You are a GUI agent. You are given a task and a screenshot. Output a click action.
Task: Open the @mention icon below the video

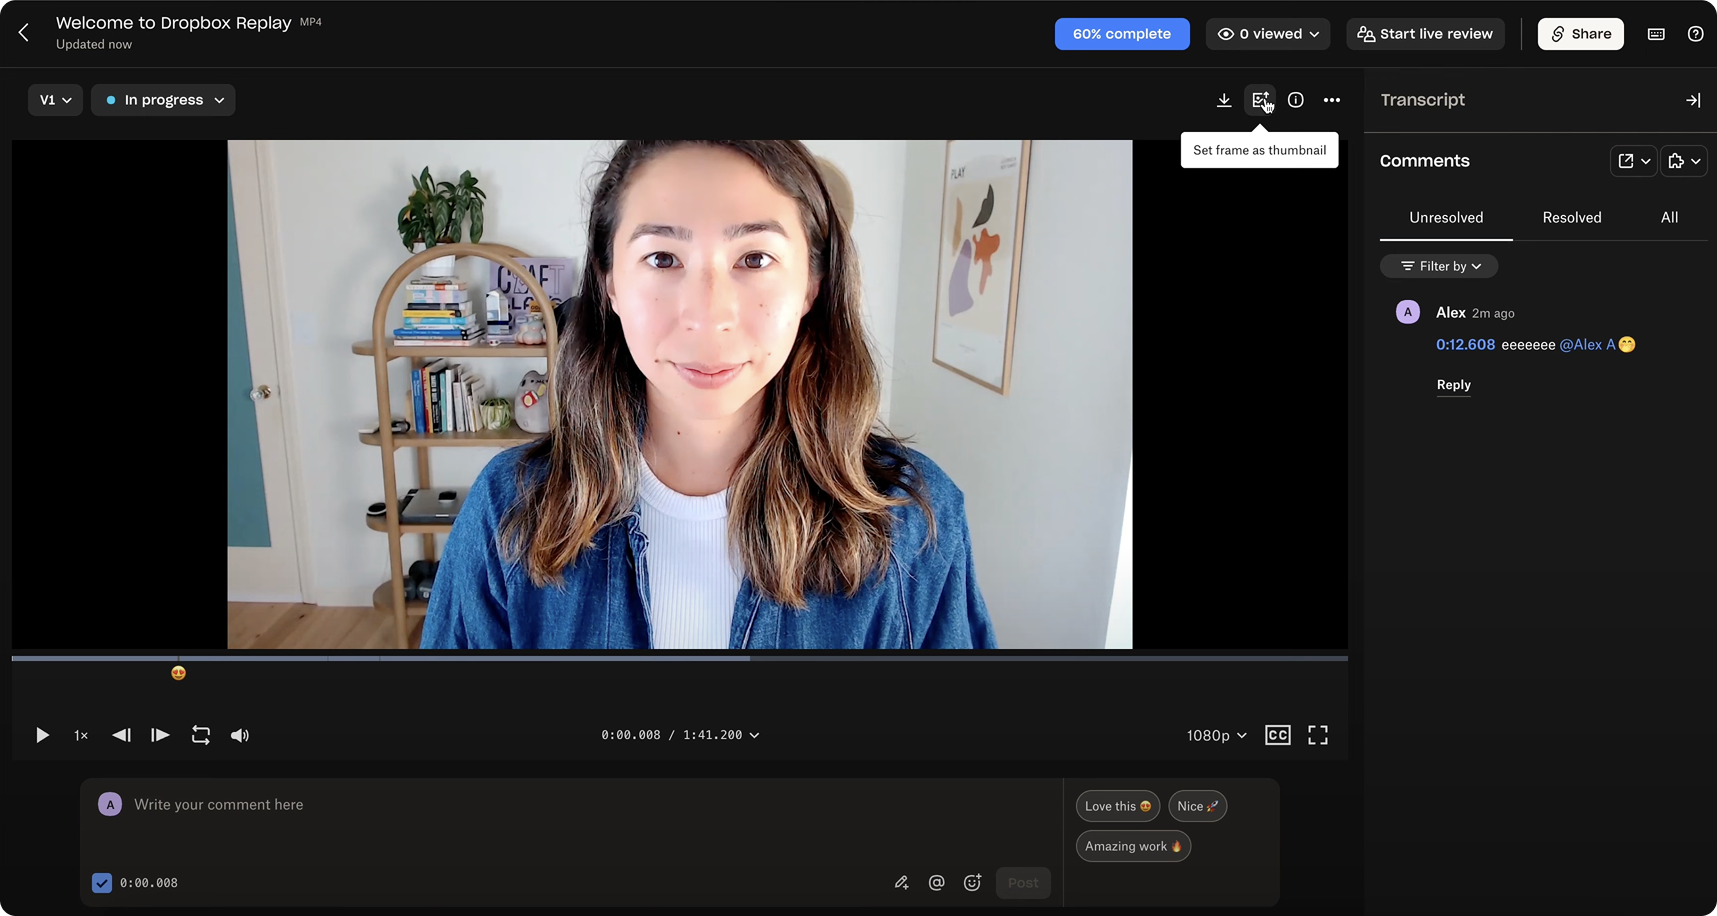pyautogui.click(x=937, y=883)
